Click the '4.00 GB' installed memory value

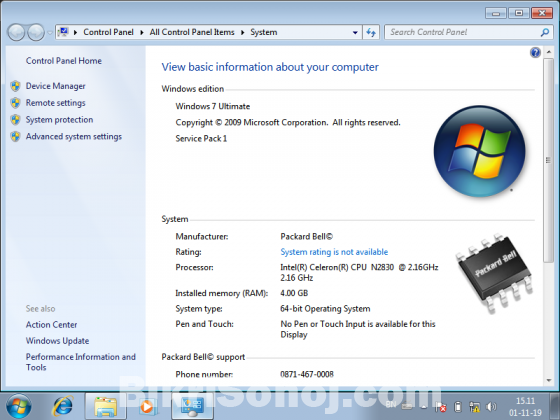[294, 293]
